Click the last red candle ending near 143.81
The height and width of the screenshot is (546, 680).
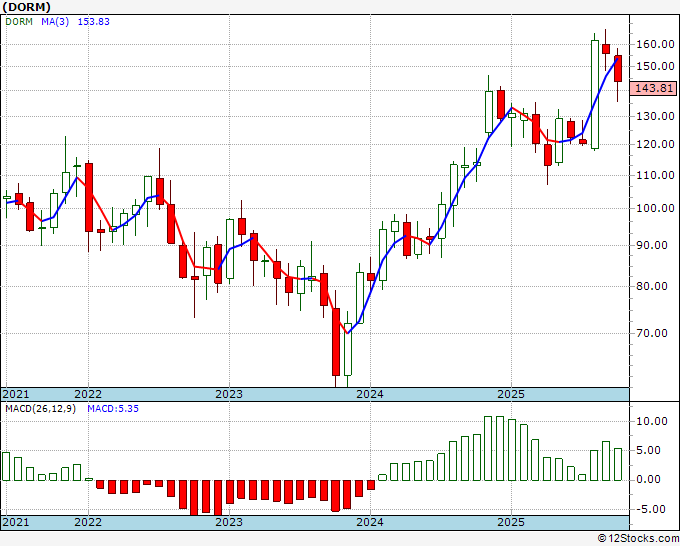pyautogui.click(x=618, y=69)
